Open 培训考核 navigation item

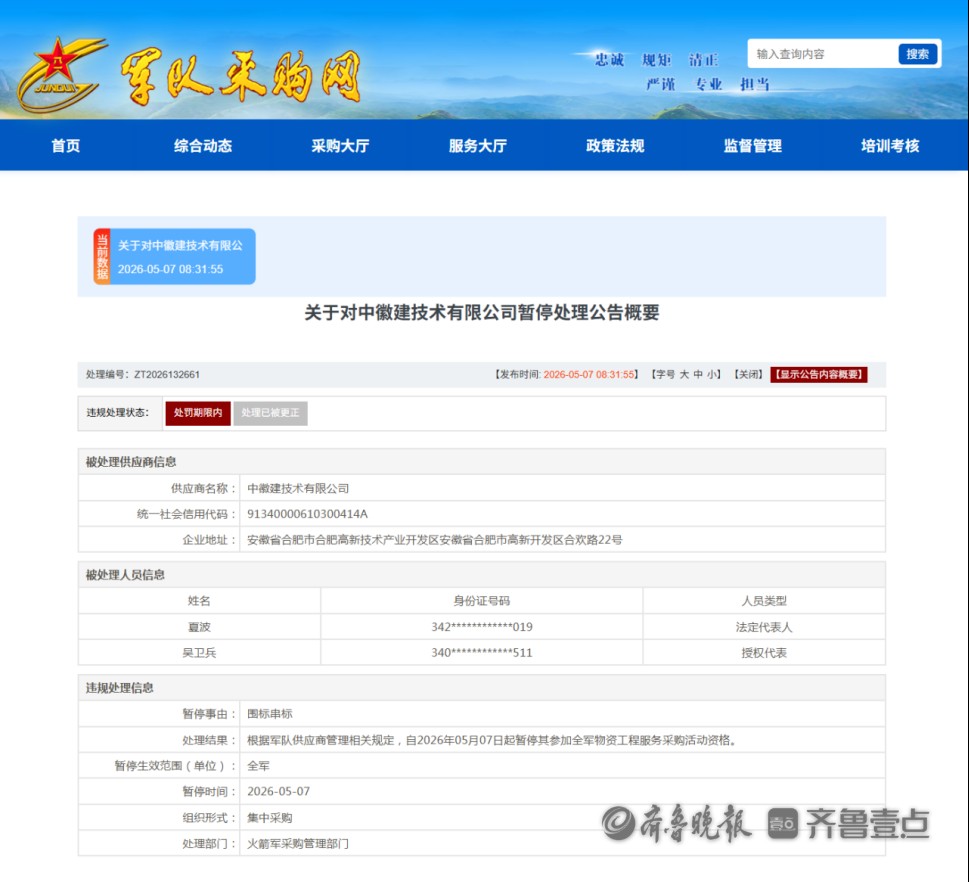[x=890, y=146]
